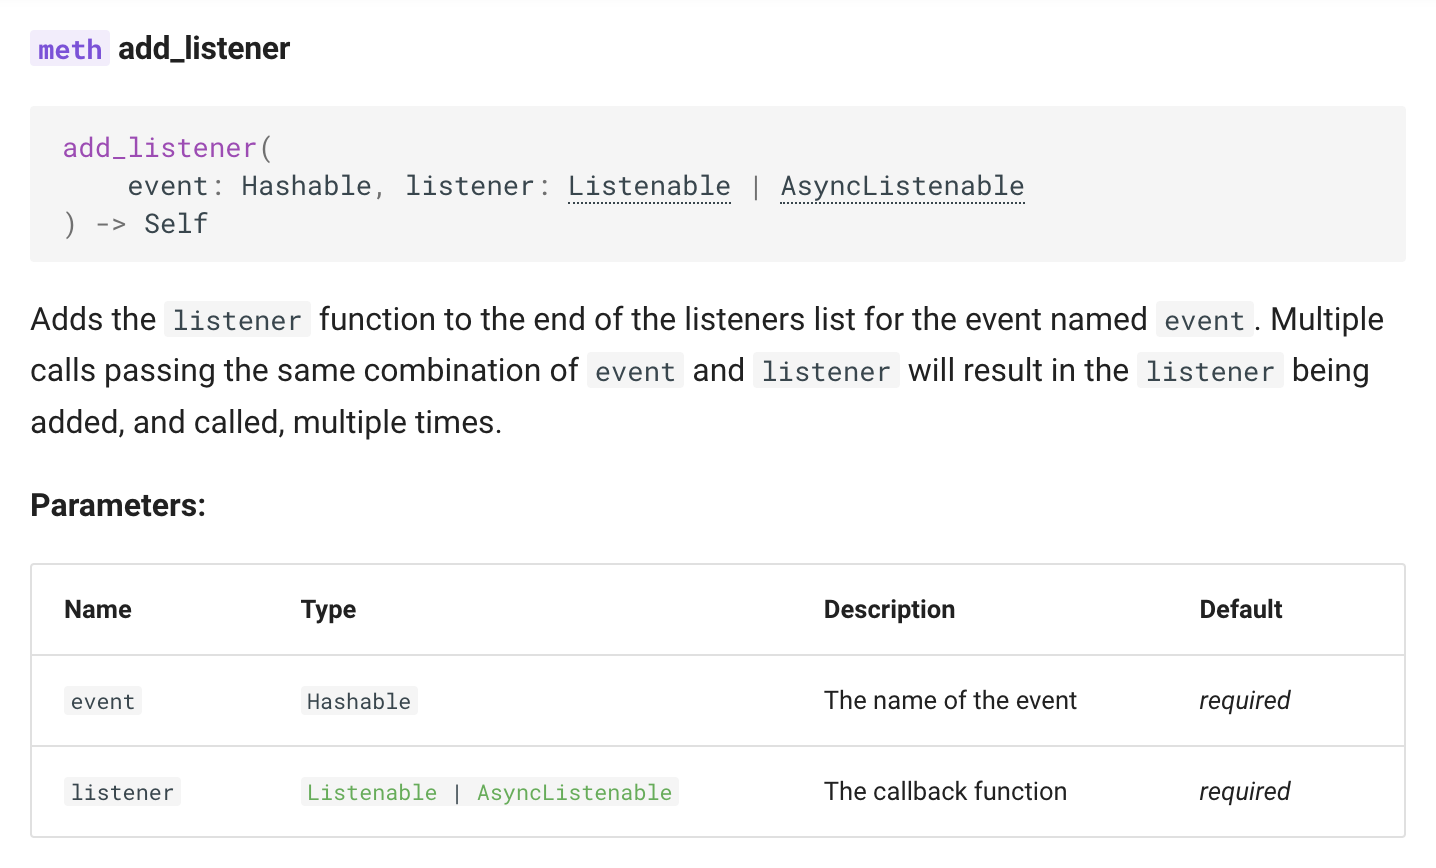Select the Description column header
Screen dimensions: 1436x868
pos(889,609)
